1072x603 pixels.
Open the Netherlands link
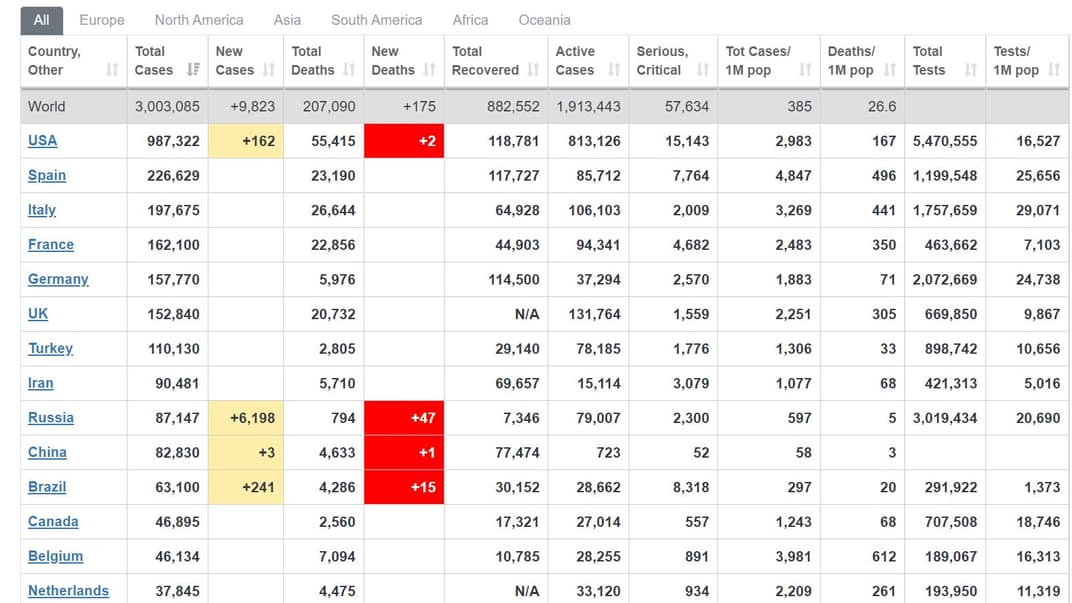(x=68, y=591)
